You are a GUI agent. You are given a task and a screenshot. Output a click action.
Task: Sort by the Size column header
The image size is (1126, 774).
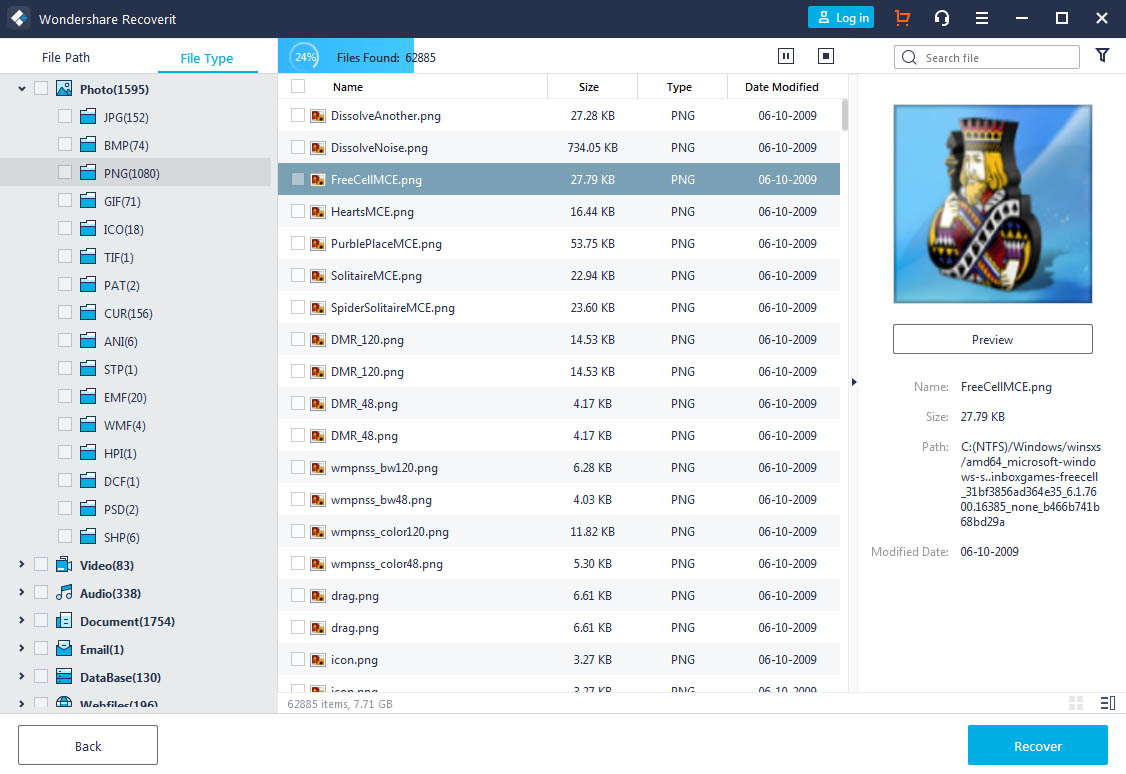click(589, 87)
